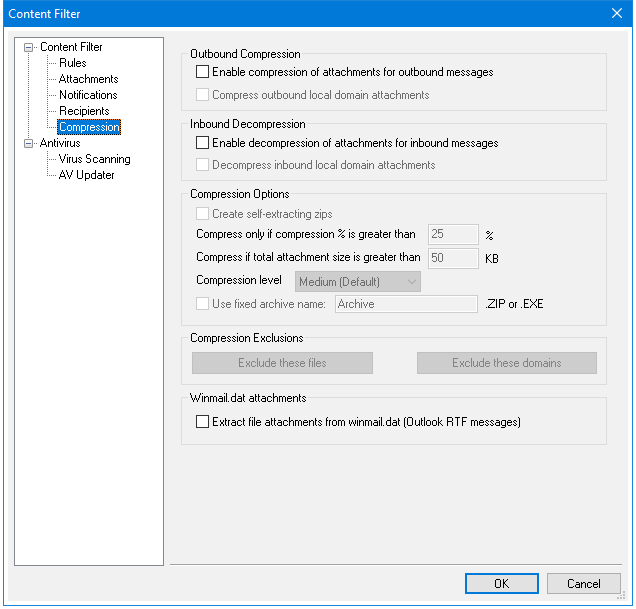Collapse the Content Filter tree node
636x609 pixels.
tap(29, 47)
